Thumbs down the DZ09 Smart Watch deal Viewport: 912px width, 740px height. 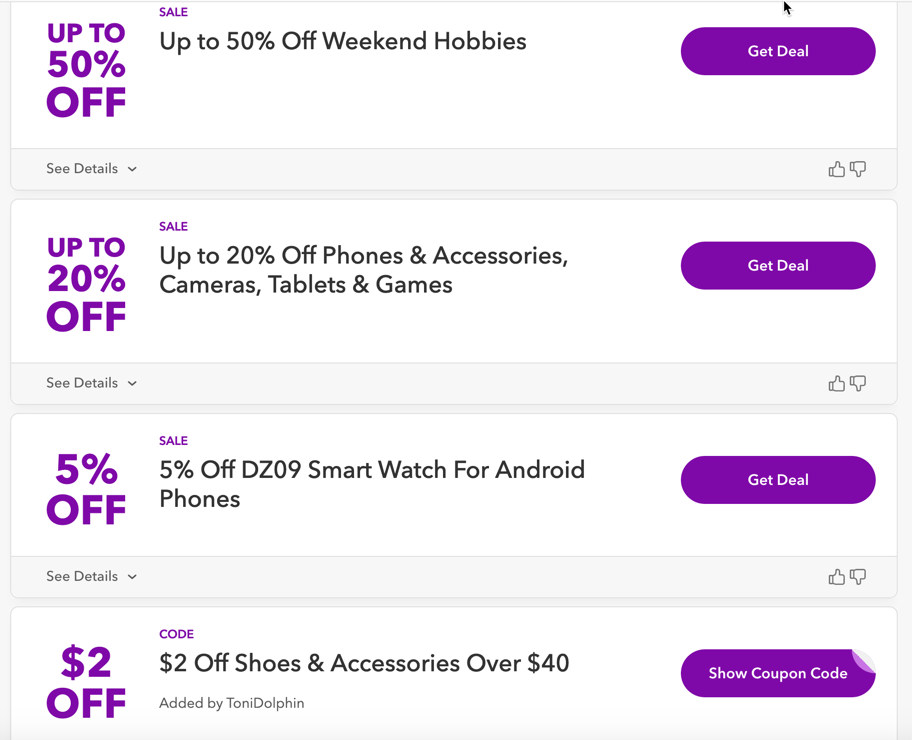point(858,577)
